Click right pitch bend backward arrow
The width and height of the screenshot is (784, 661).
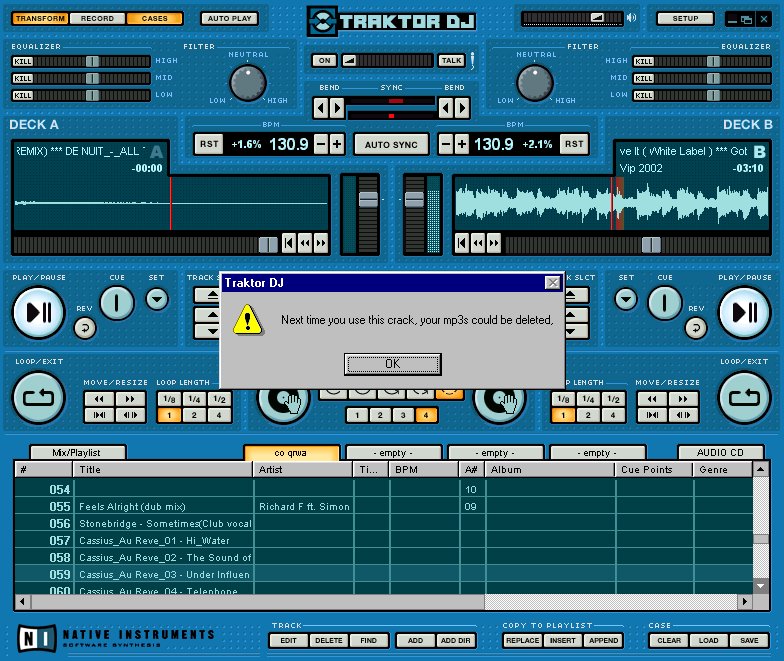pyautogui.click(x=446, y=108)
